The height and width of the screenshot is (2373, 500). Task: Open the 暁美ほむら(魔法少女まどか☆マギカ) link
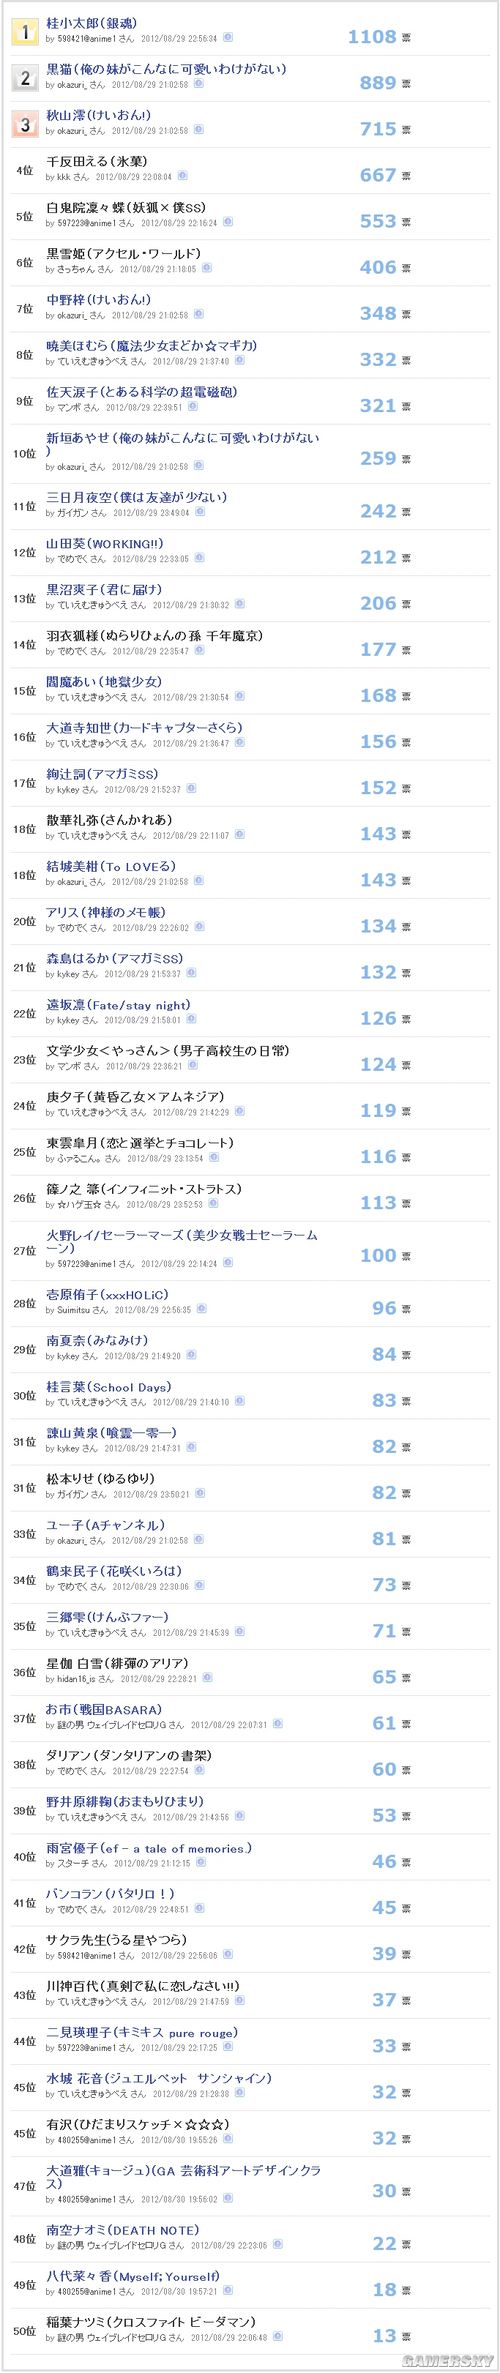tap(152, 345)
